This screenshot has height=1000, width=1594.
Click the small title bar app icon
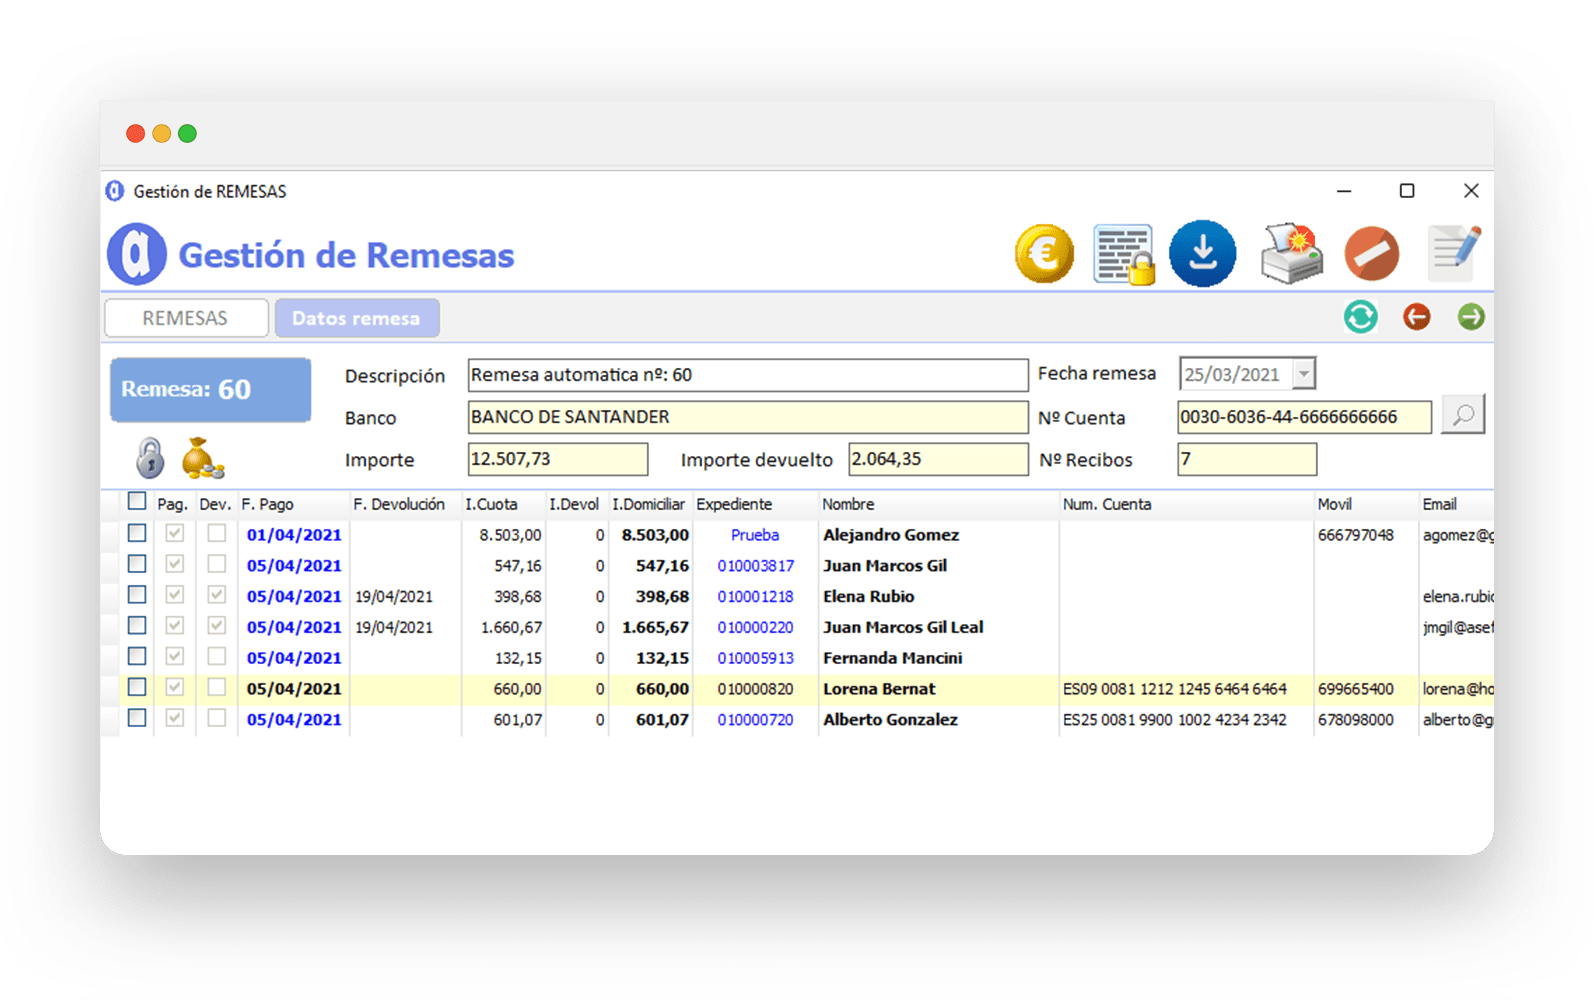coord(115,191)
